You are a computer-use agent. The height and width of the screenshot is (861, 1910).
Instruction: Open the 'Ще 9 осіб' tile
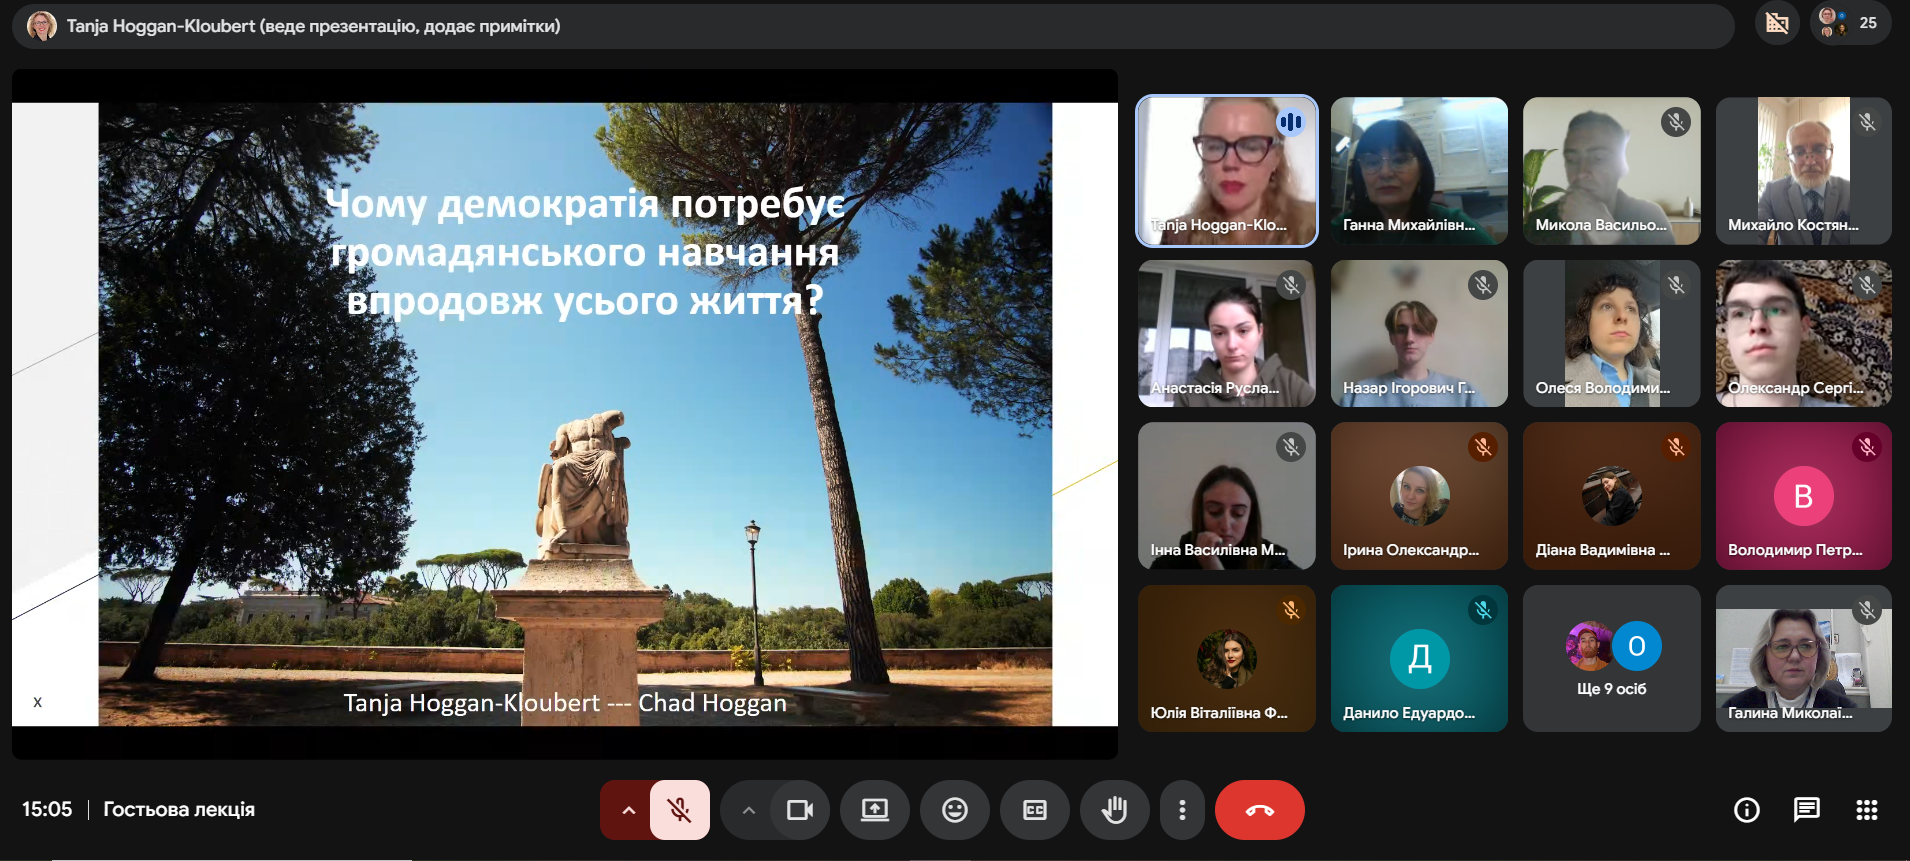1611,659
